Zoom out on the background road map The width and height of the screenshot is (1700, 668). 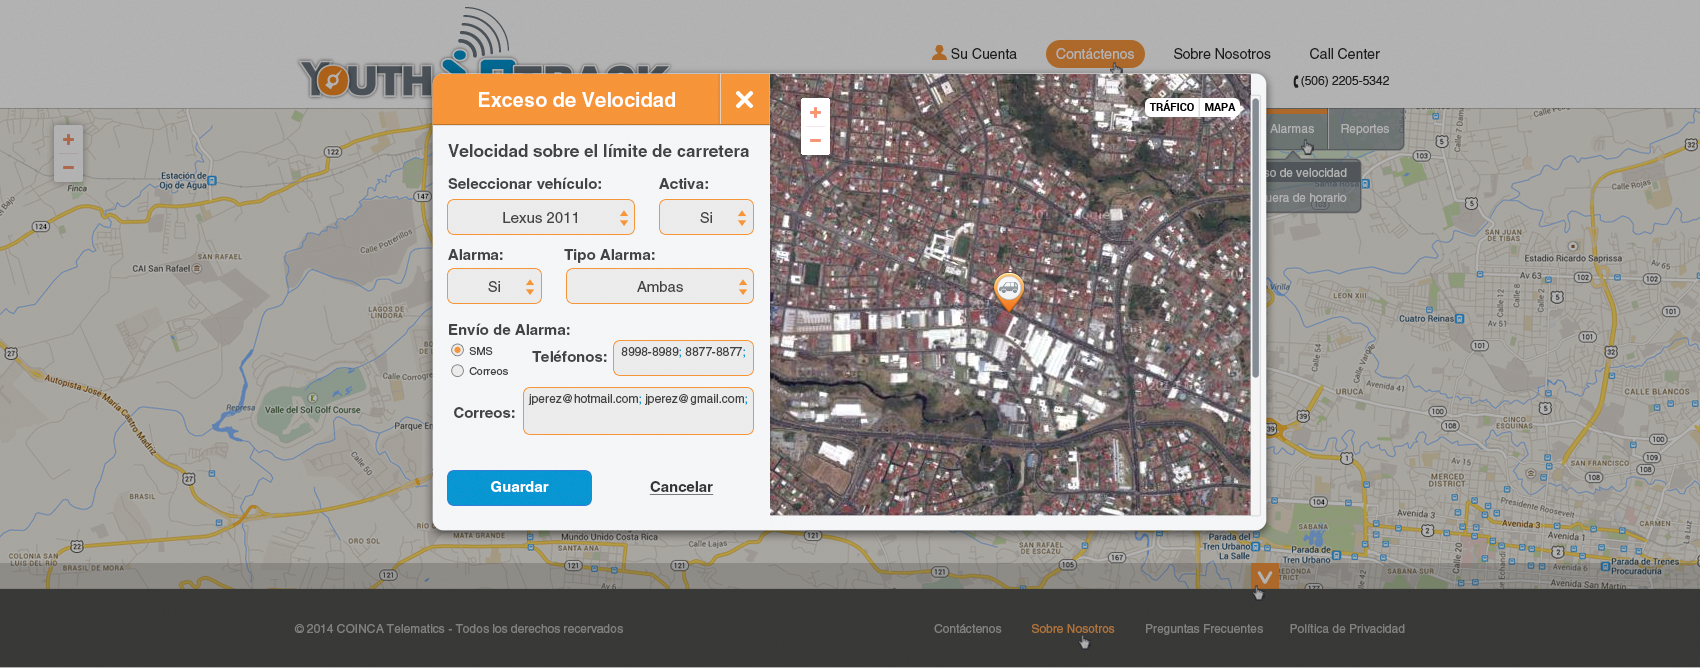[x=68, y=167]
